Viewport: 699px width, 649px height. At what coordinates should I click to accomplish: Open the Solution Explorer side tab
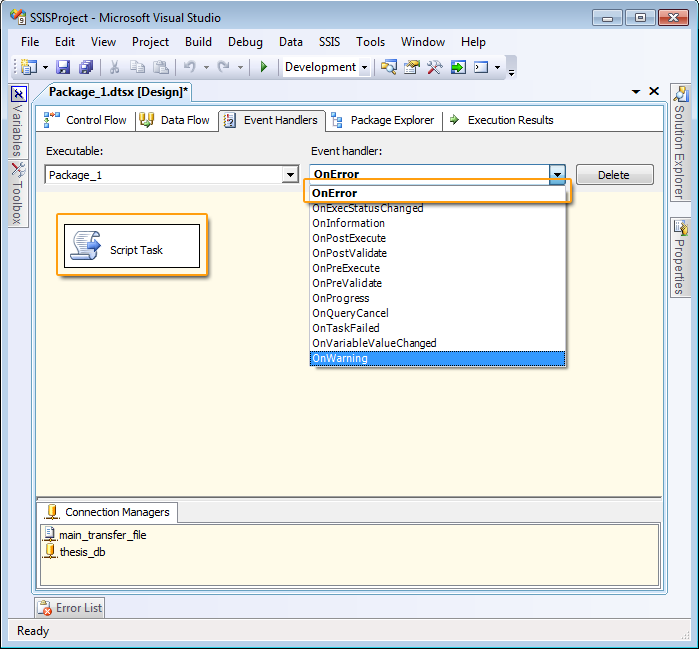coord(680,143)
